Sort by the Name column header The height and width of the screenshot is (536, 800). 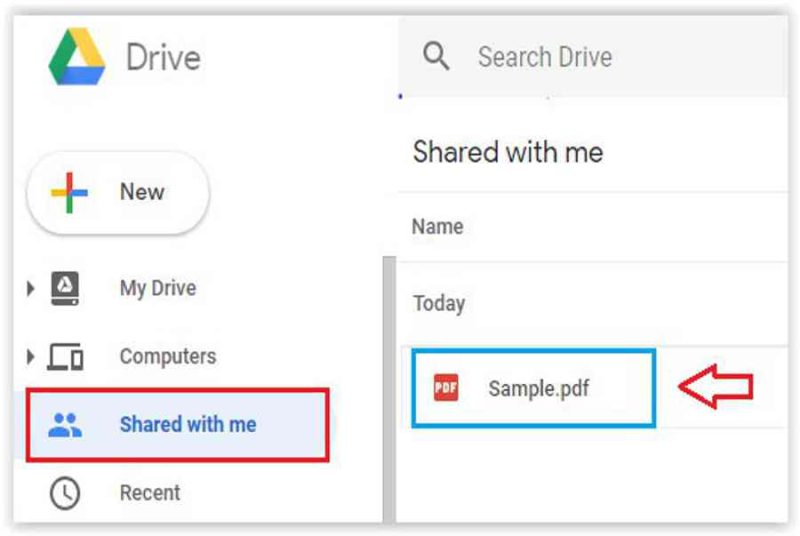(437, 226)
